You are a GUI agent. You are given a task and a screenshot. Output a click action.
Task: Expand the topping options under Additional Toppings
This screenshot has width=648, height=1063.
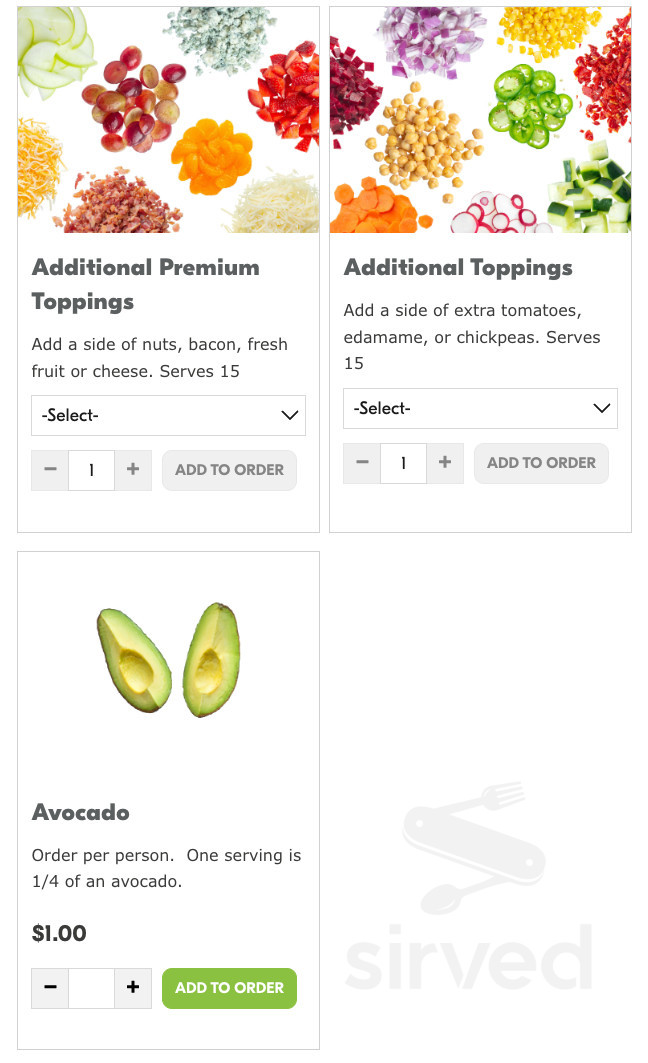pos(480,408)
